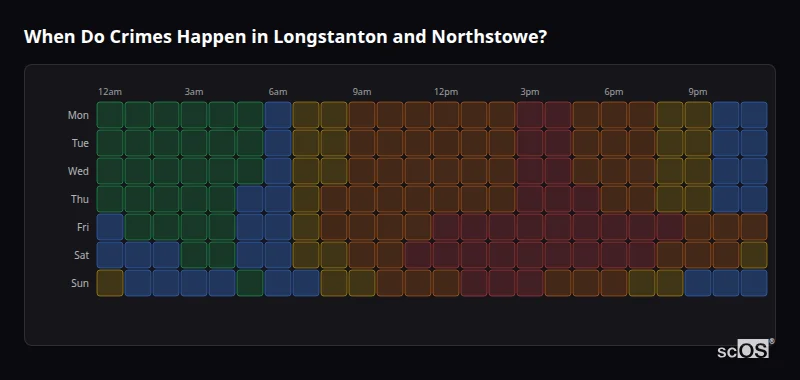Pick the Thursday 11pm blue cell
The width and height of the screenshot is (800, 380).
point(754,199)
